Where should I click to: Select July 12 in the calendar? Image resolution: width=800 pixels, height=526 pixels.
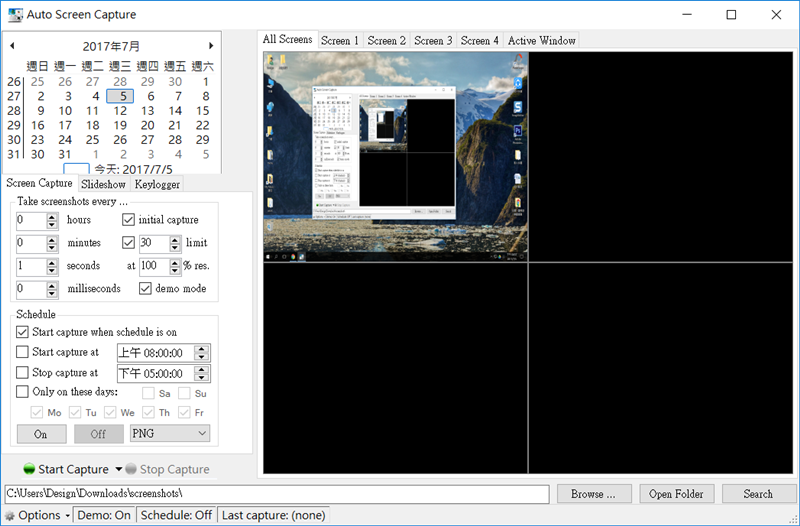121,111
